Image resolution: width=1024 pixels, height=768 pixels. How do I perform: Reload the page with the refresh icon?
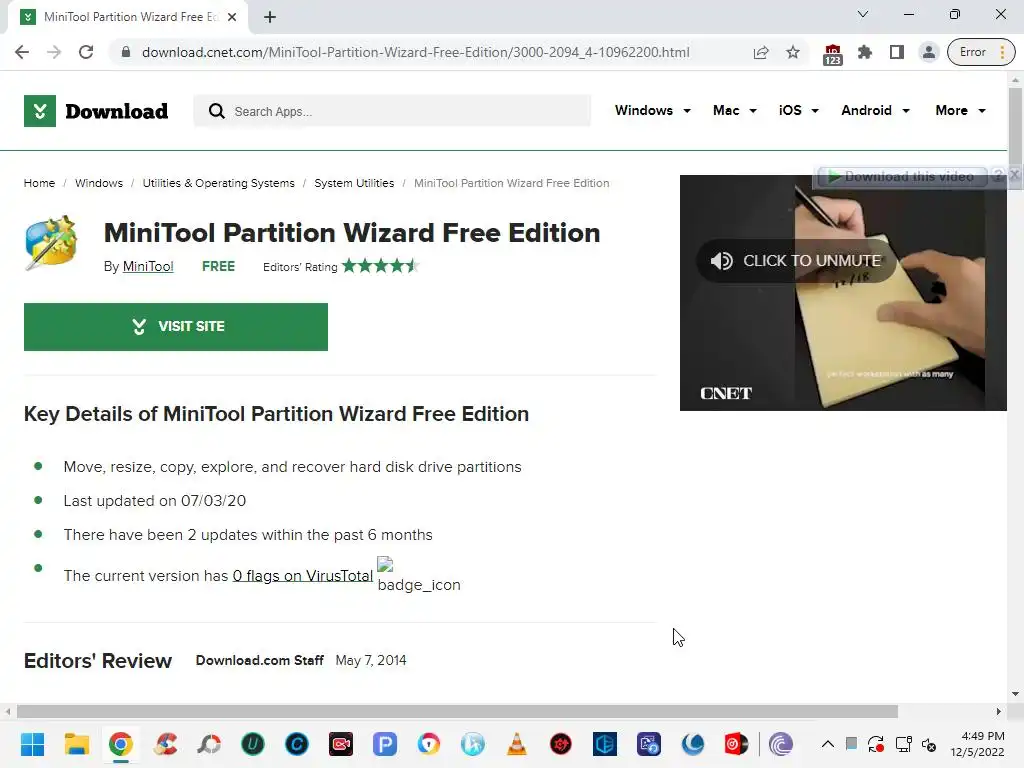[86, 52]
